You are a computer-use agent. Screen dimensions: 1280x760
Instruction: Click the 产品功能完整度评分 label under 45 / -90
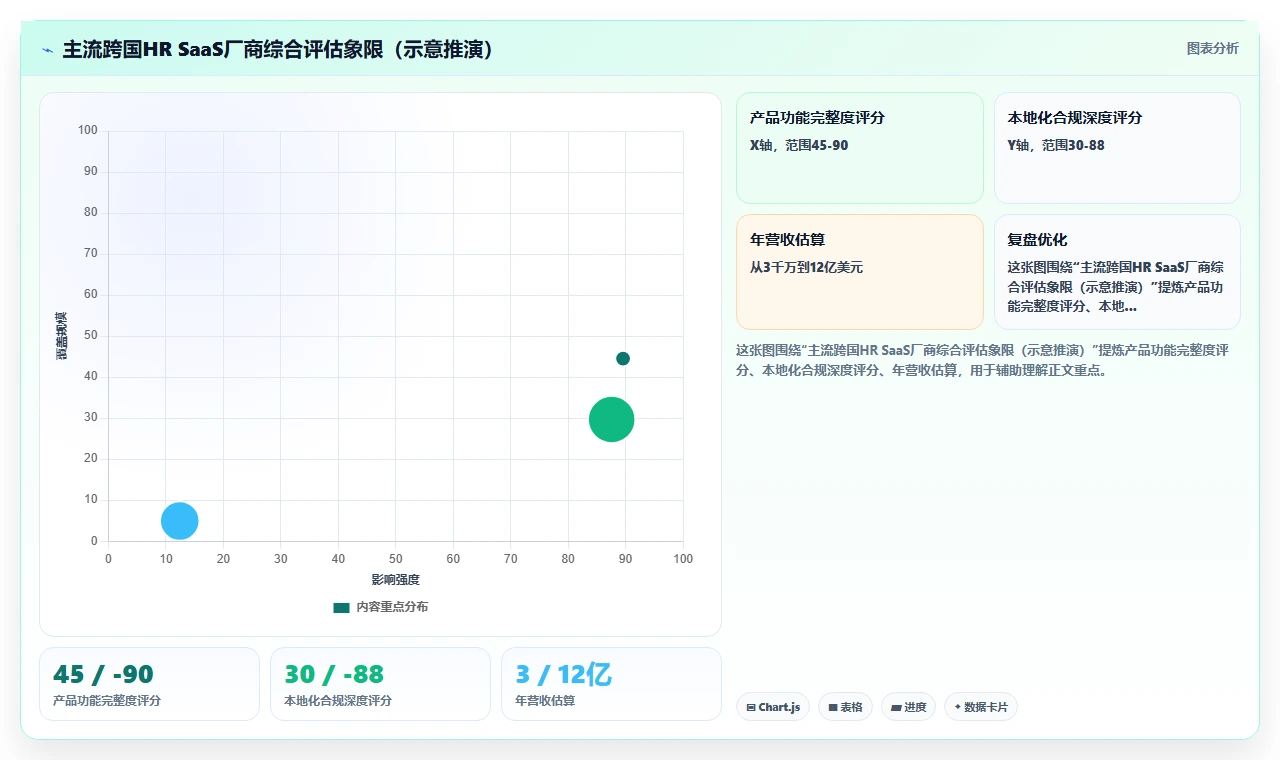107,700
